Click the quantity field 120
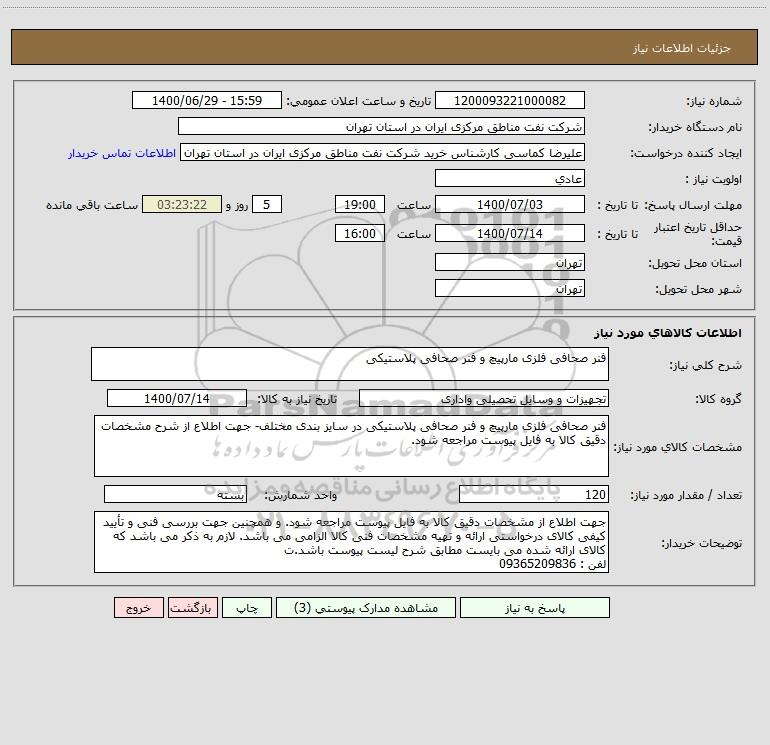Screen dimensions: 770x745 [x=534, y=495]
